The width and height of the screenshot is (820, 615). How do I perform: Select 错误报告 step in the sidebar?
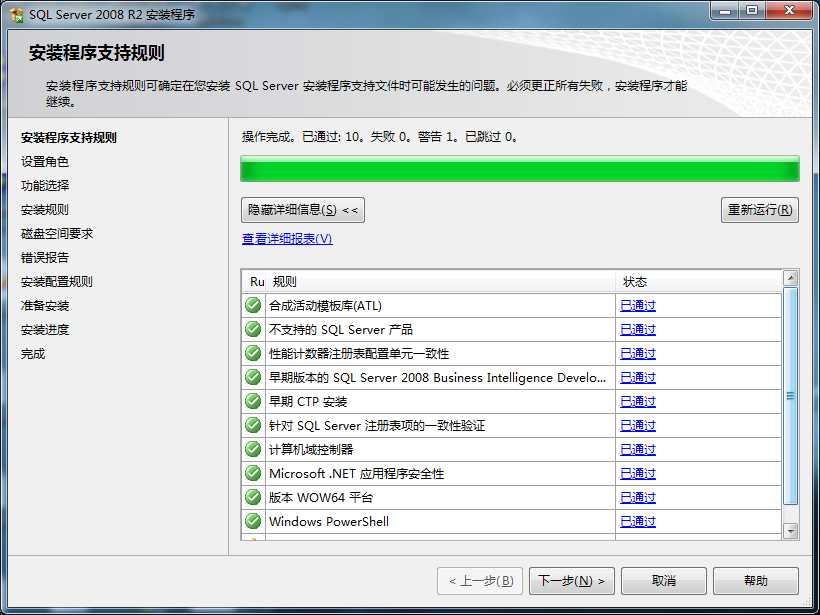click(x=45, y=258)
